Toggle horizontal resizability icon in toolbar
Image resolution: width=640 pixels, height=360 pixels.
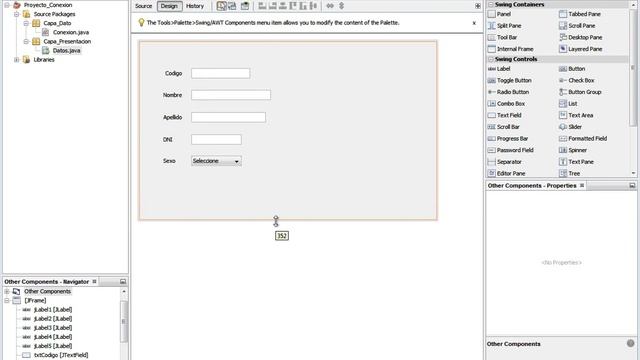click(330, 6)
